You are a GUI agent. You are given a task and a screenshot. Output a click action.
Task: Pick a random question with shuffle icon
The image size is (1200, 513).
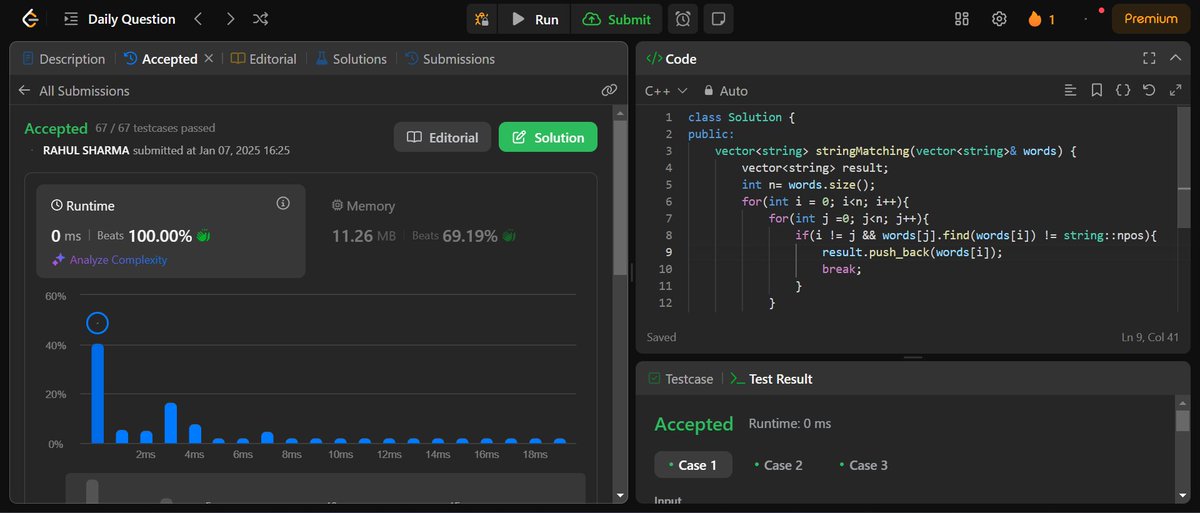pos(260,19)
